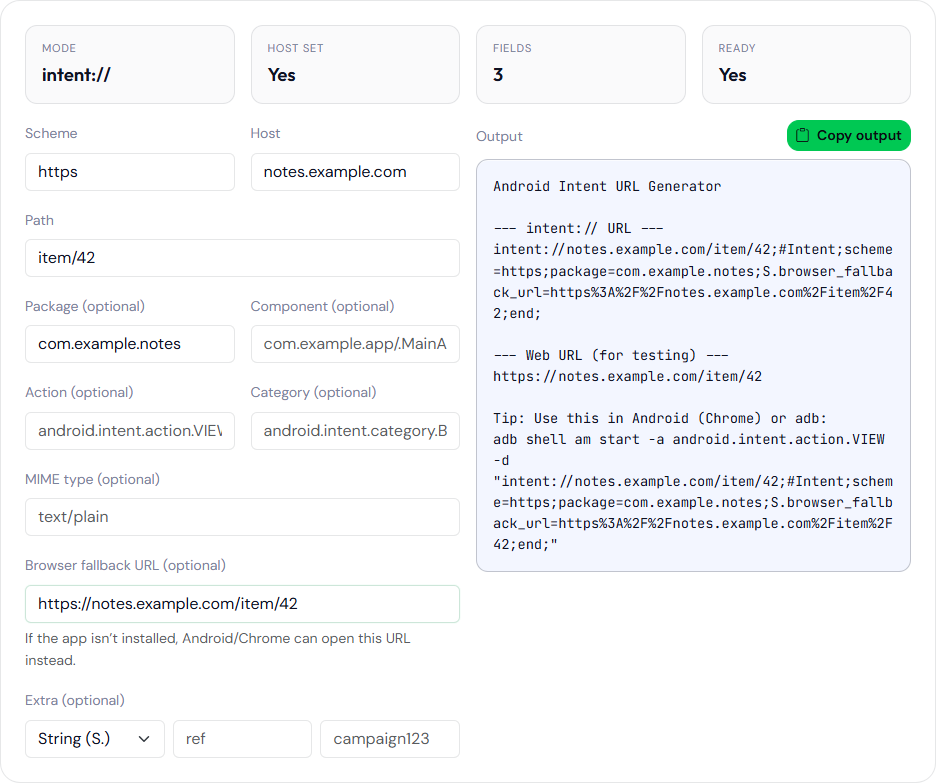The height and width of the screenshot is (783, 936).
Task: Click the 'Path' label
Action: [39, 220]
